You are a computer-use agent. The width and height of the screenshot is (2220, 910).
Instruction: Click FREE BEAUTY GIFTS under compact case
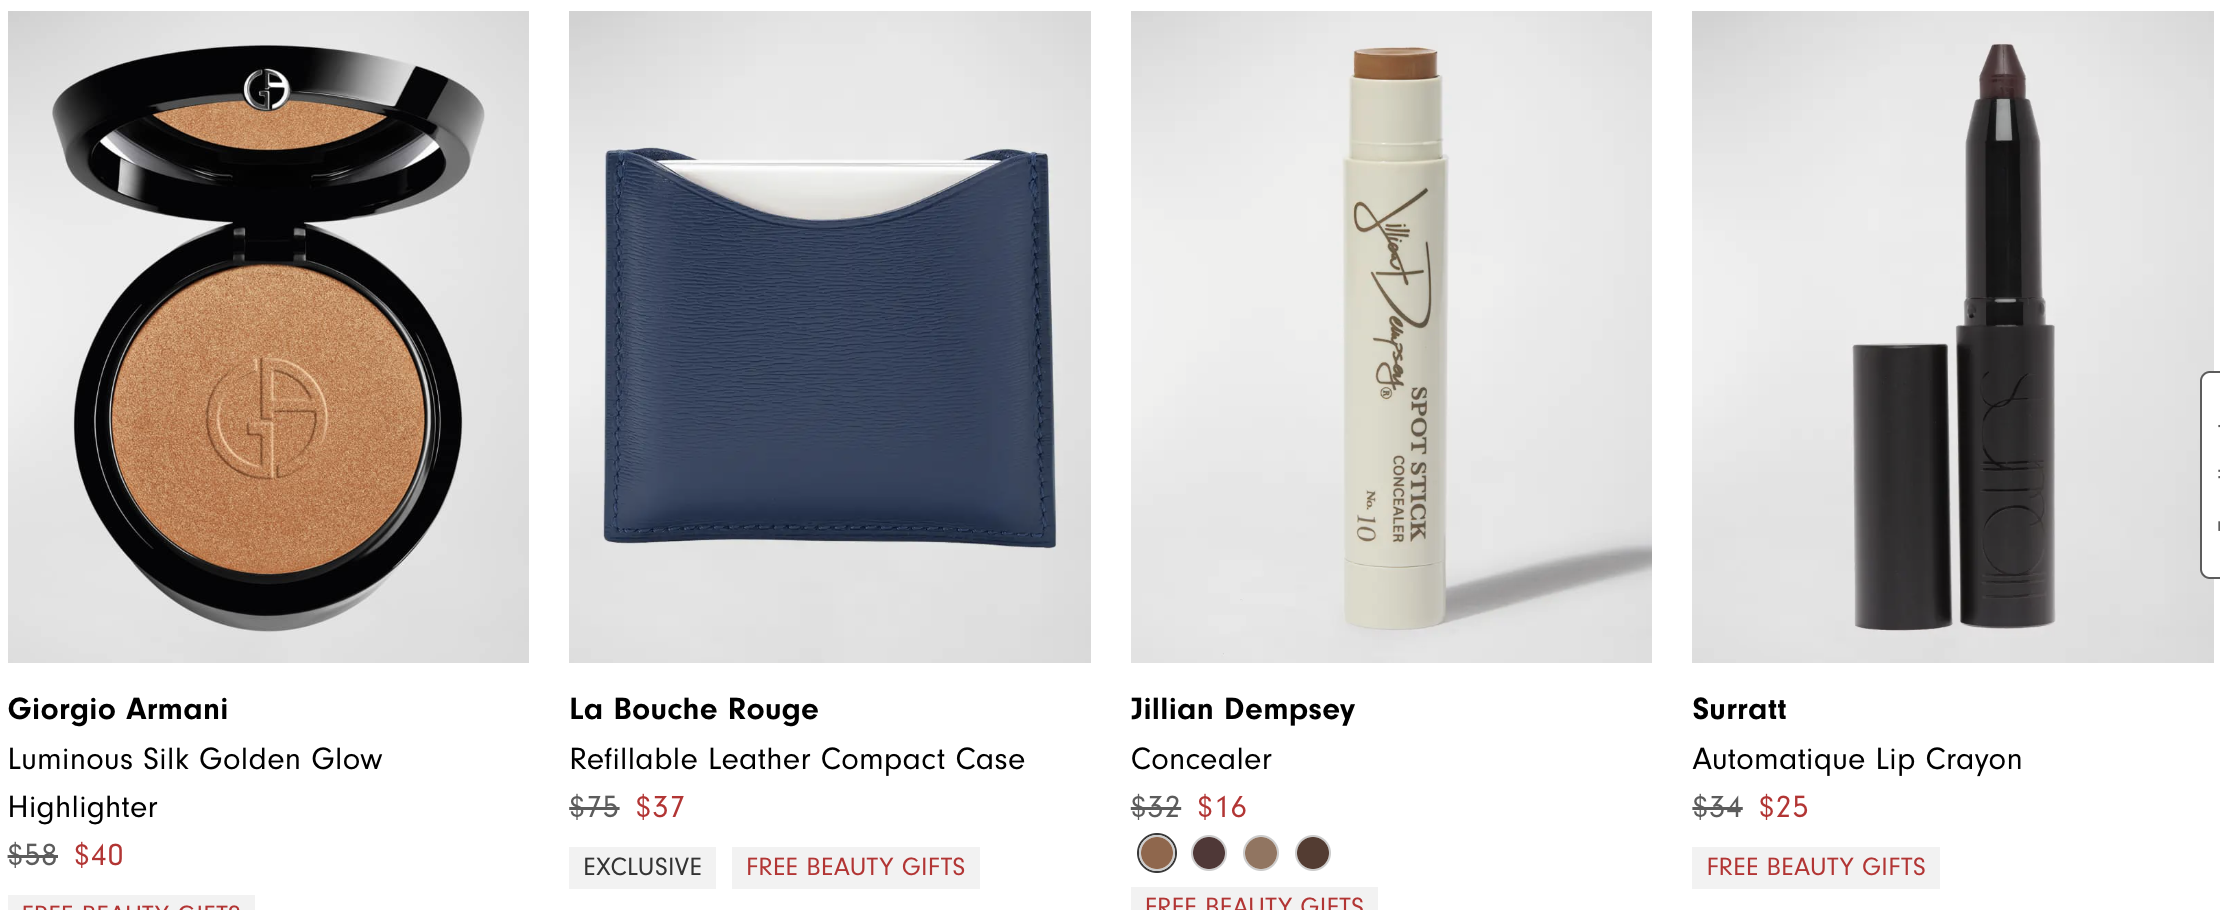pyautogui.click(x=856, y=867)
